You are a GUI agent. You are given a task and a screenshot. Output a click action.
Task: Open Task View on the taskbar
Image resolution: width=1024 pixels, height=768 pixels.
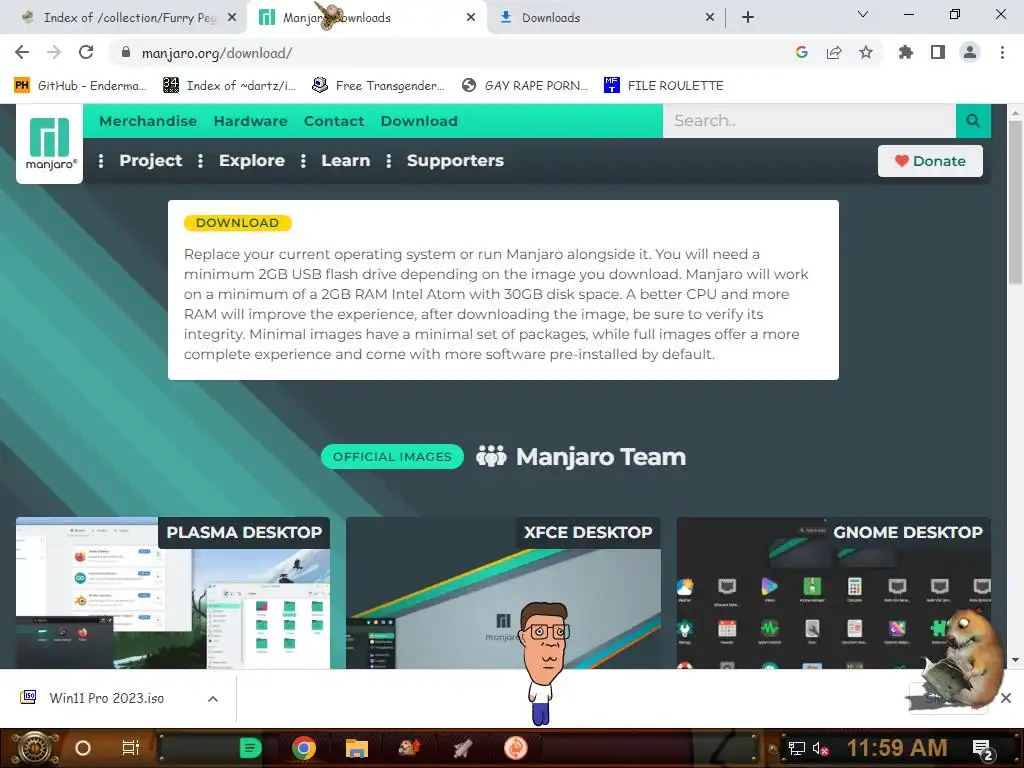click(131, 748)
